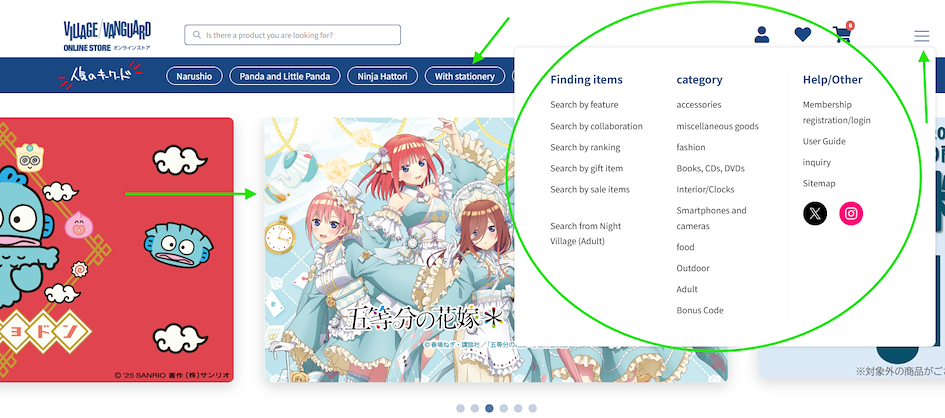Click the Finding items heading

(x=586, y=80)
